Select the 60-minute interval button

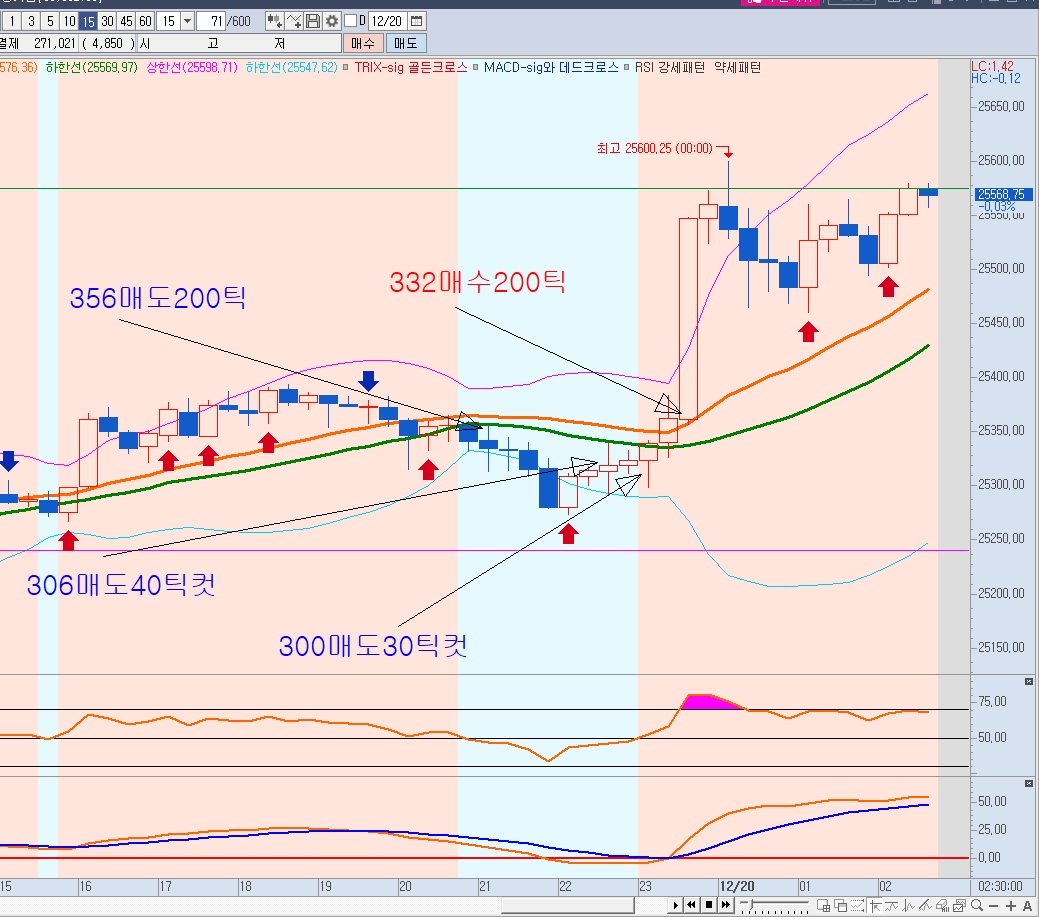coord(145,21)
